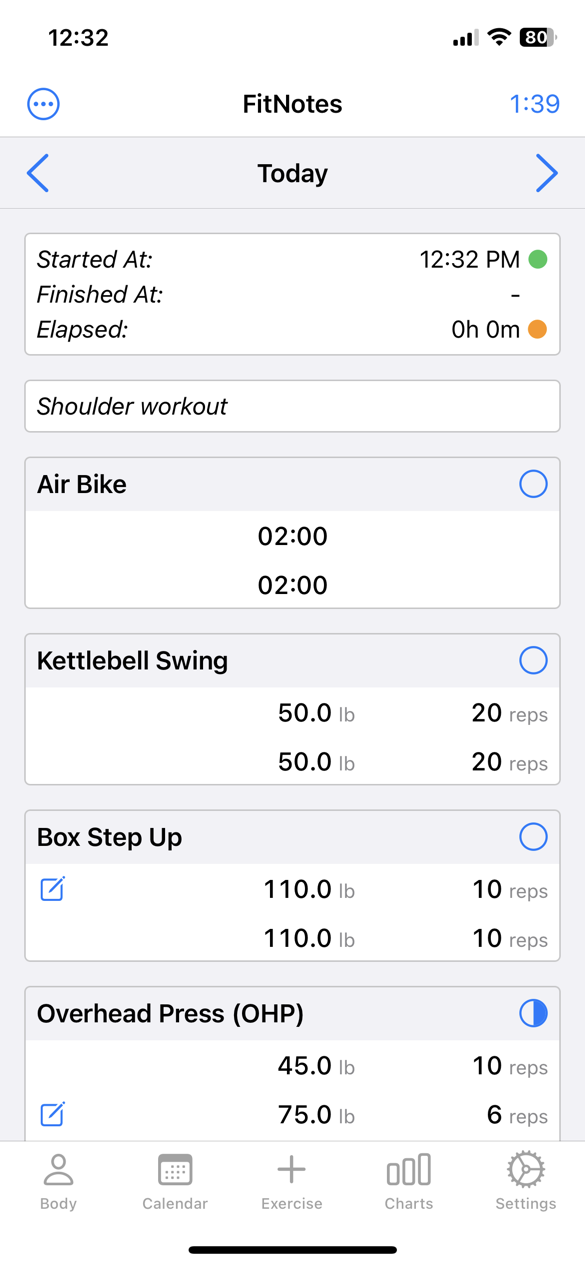Open the Settings tab

[526, 1181]
